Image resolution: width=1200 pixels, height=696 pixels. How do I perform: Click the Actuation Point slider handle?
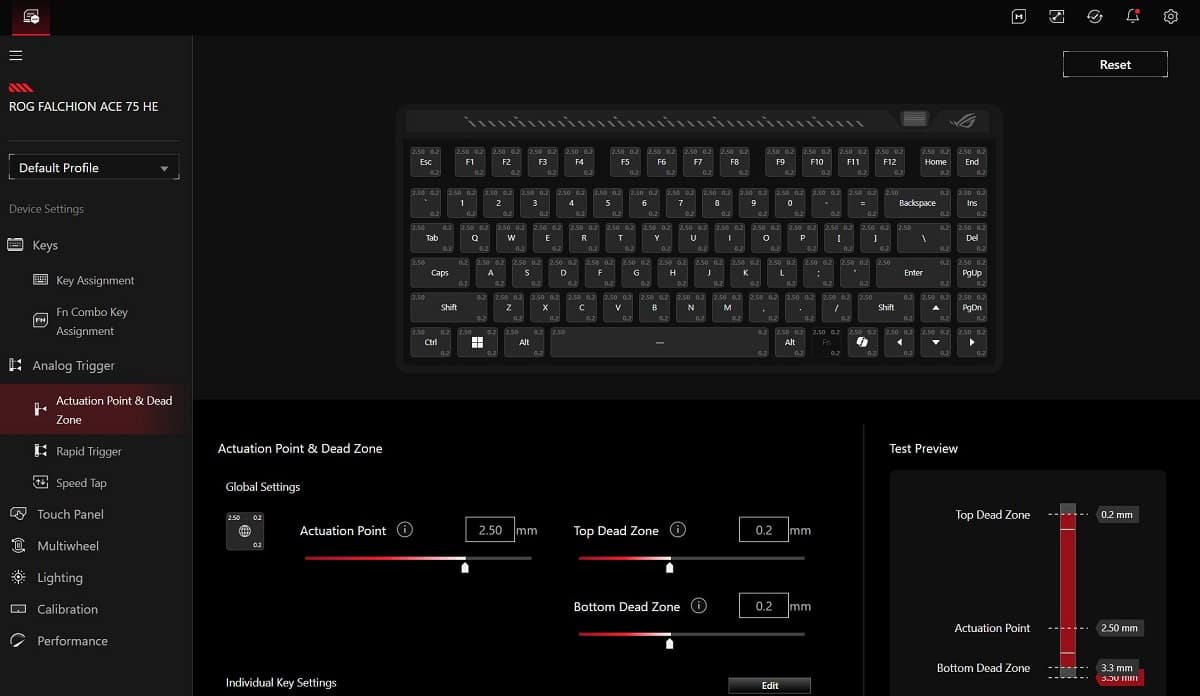pyautogui.click(x=465, y=567)
